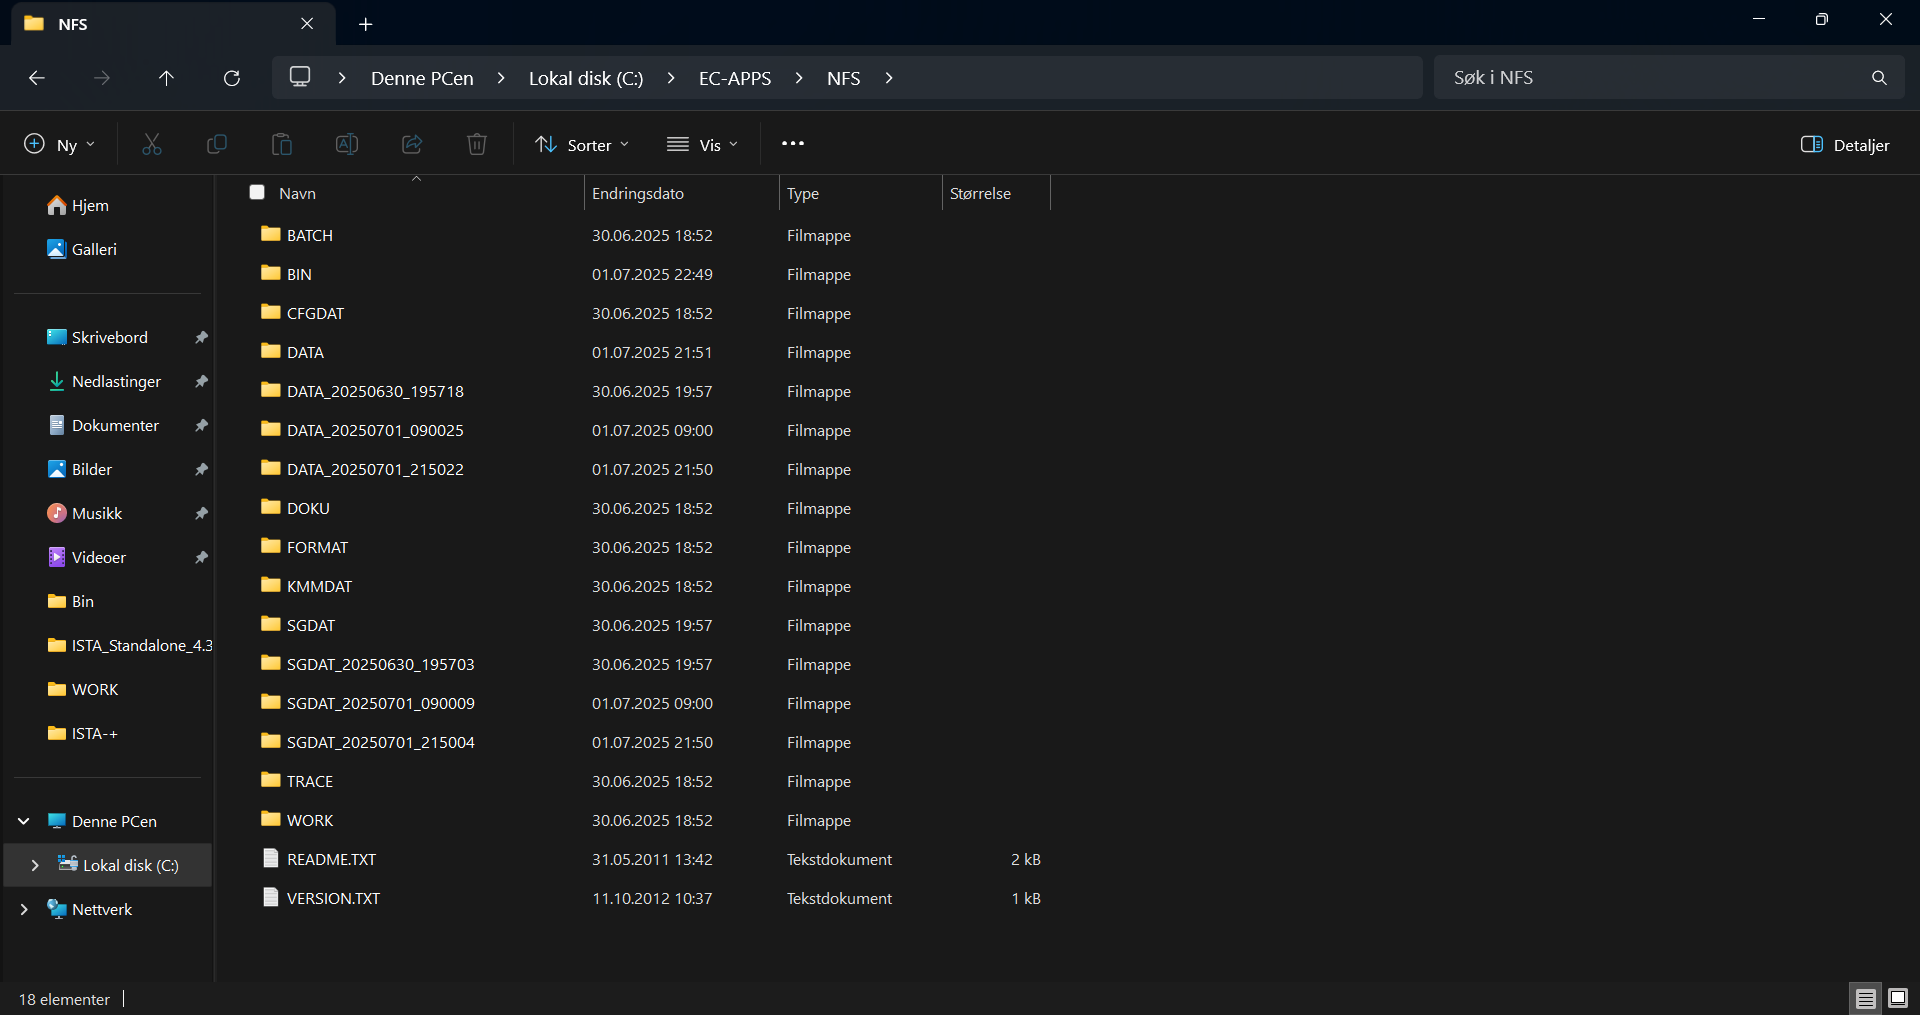The image size is (1920, 1015).
Task: Click the PC monitor icon in address bar
Action: pos(300,77)
